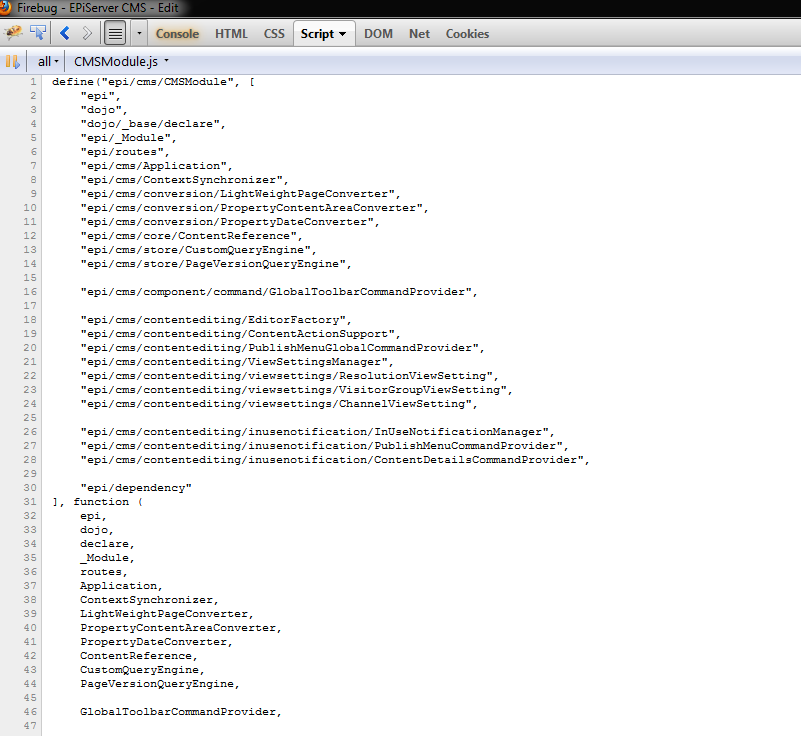Click "epi/cms/store/PageVersionQueryEngine" on line 14
This screenshot has width=801, height=736.
pos(216,264)
